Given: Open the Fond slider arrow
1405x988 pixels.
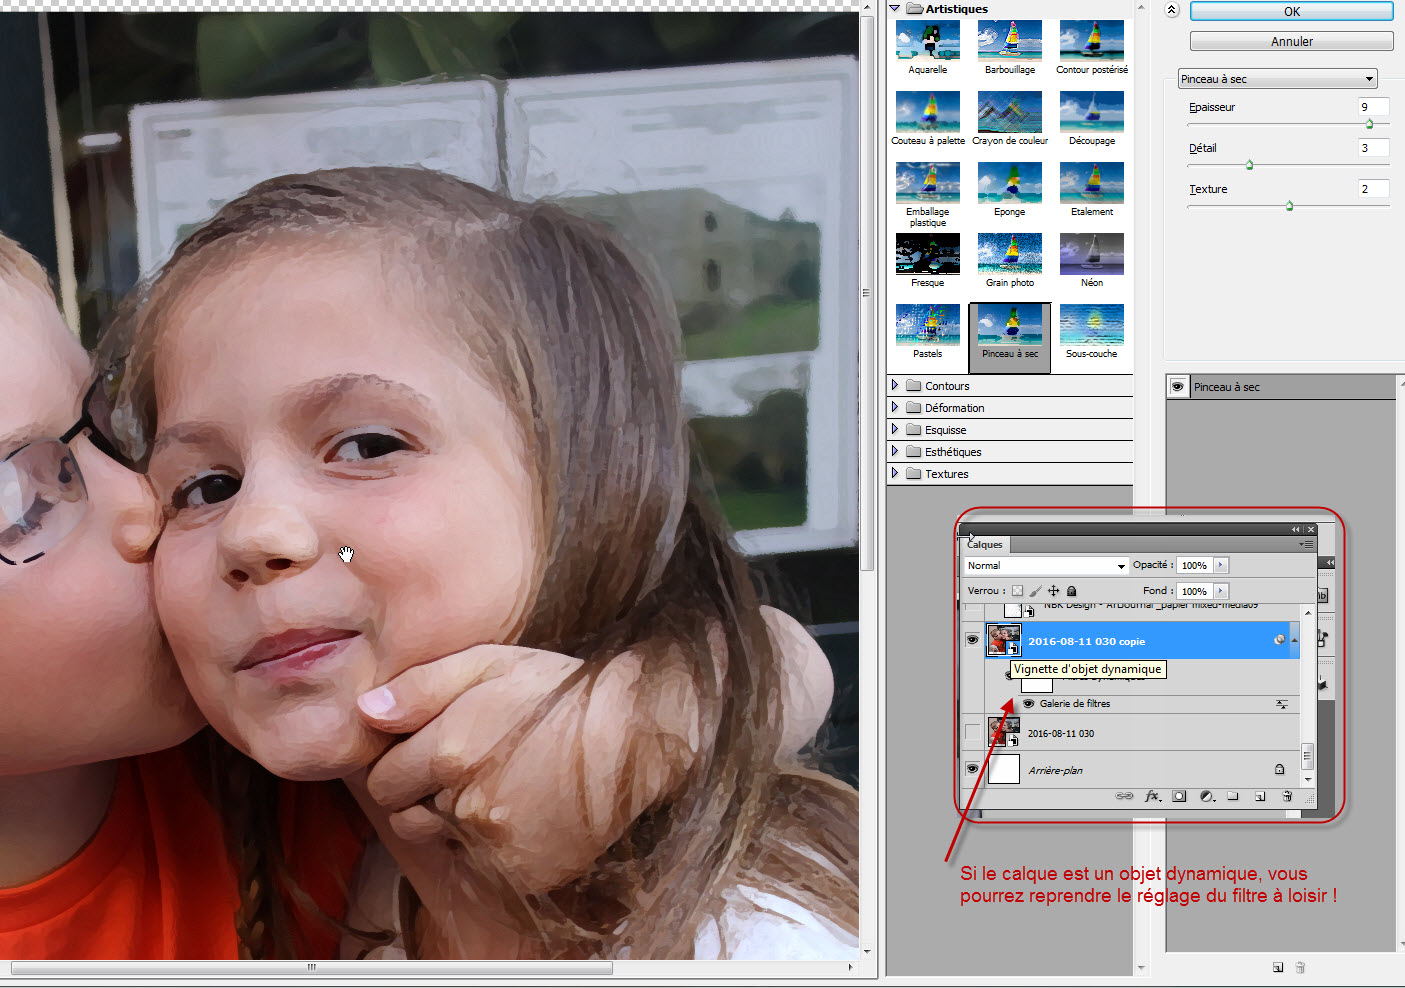Looking at the screenshot, I should 1221,591.
